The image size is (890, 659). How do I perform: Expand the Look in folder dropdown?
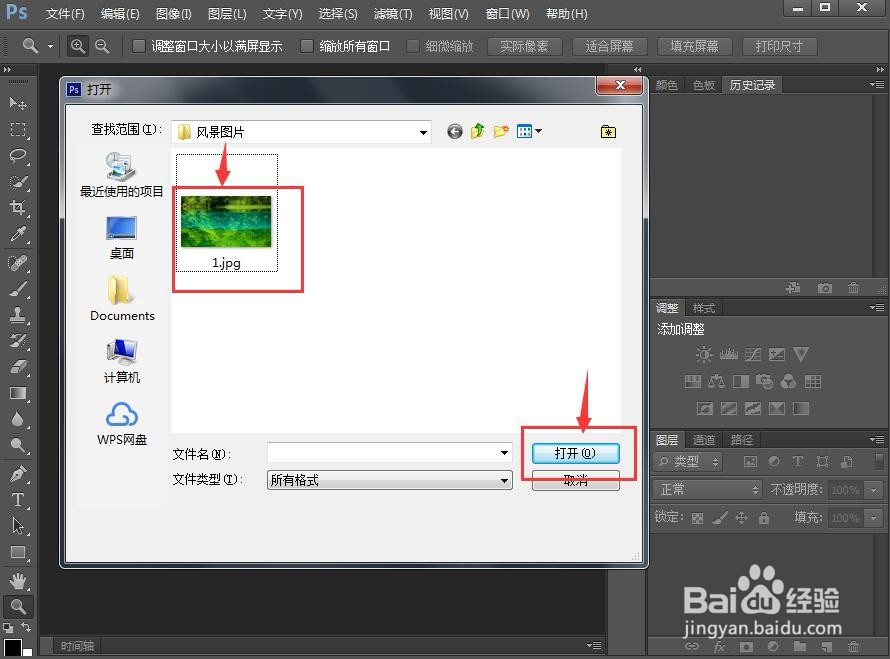423,132
